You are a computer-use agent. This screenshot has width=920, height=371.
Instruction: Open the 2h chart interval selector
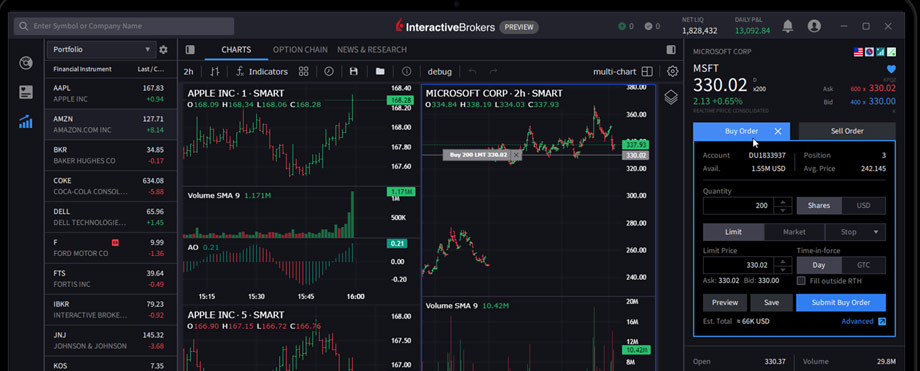pyautogui.click(x=188, y=72)
